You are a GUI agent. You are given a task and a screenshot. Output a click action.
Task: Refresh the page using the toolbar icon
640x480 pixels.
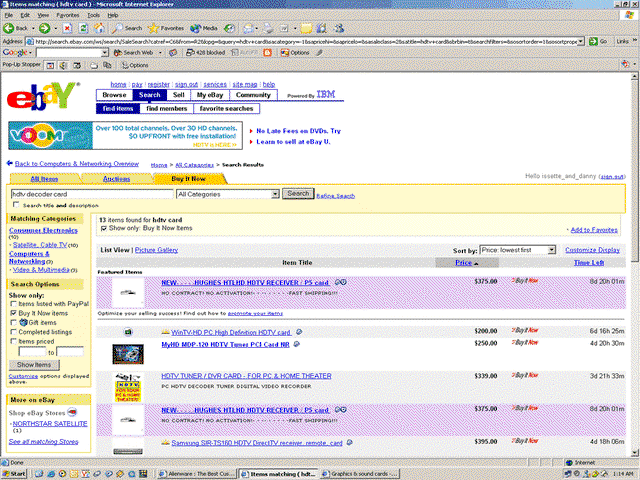(x=83, y=28)
